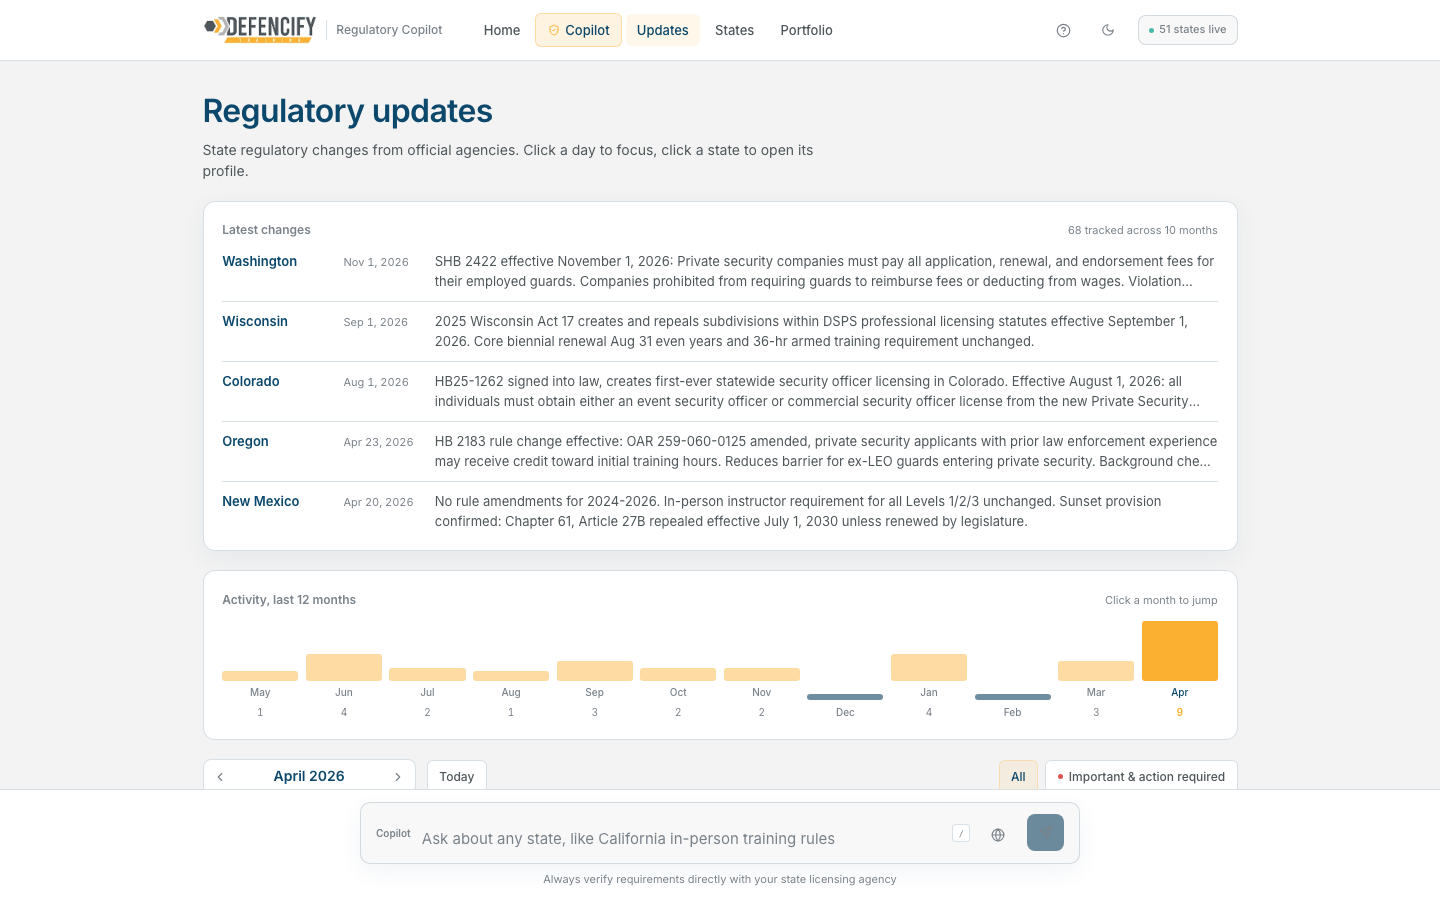Click the Defencify logo
The width and height of the screenshot is (1440, 900).
260,29
